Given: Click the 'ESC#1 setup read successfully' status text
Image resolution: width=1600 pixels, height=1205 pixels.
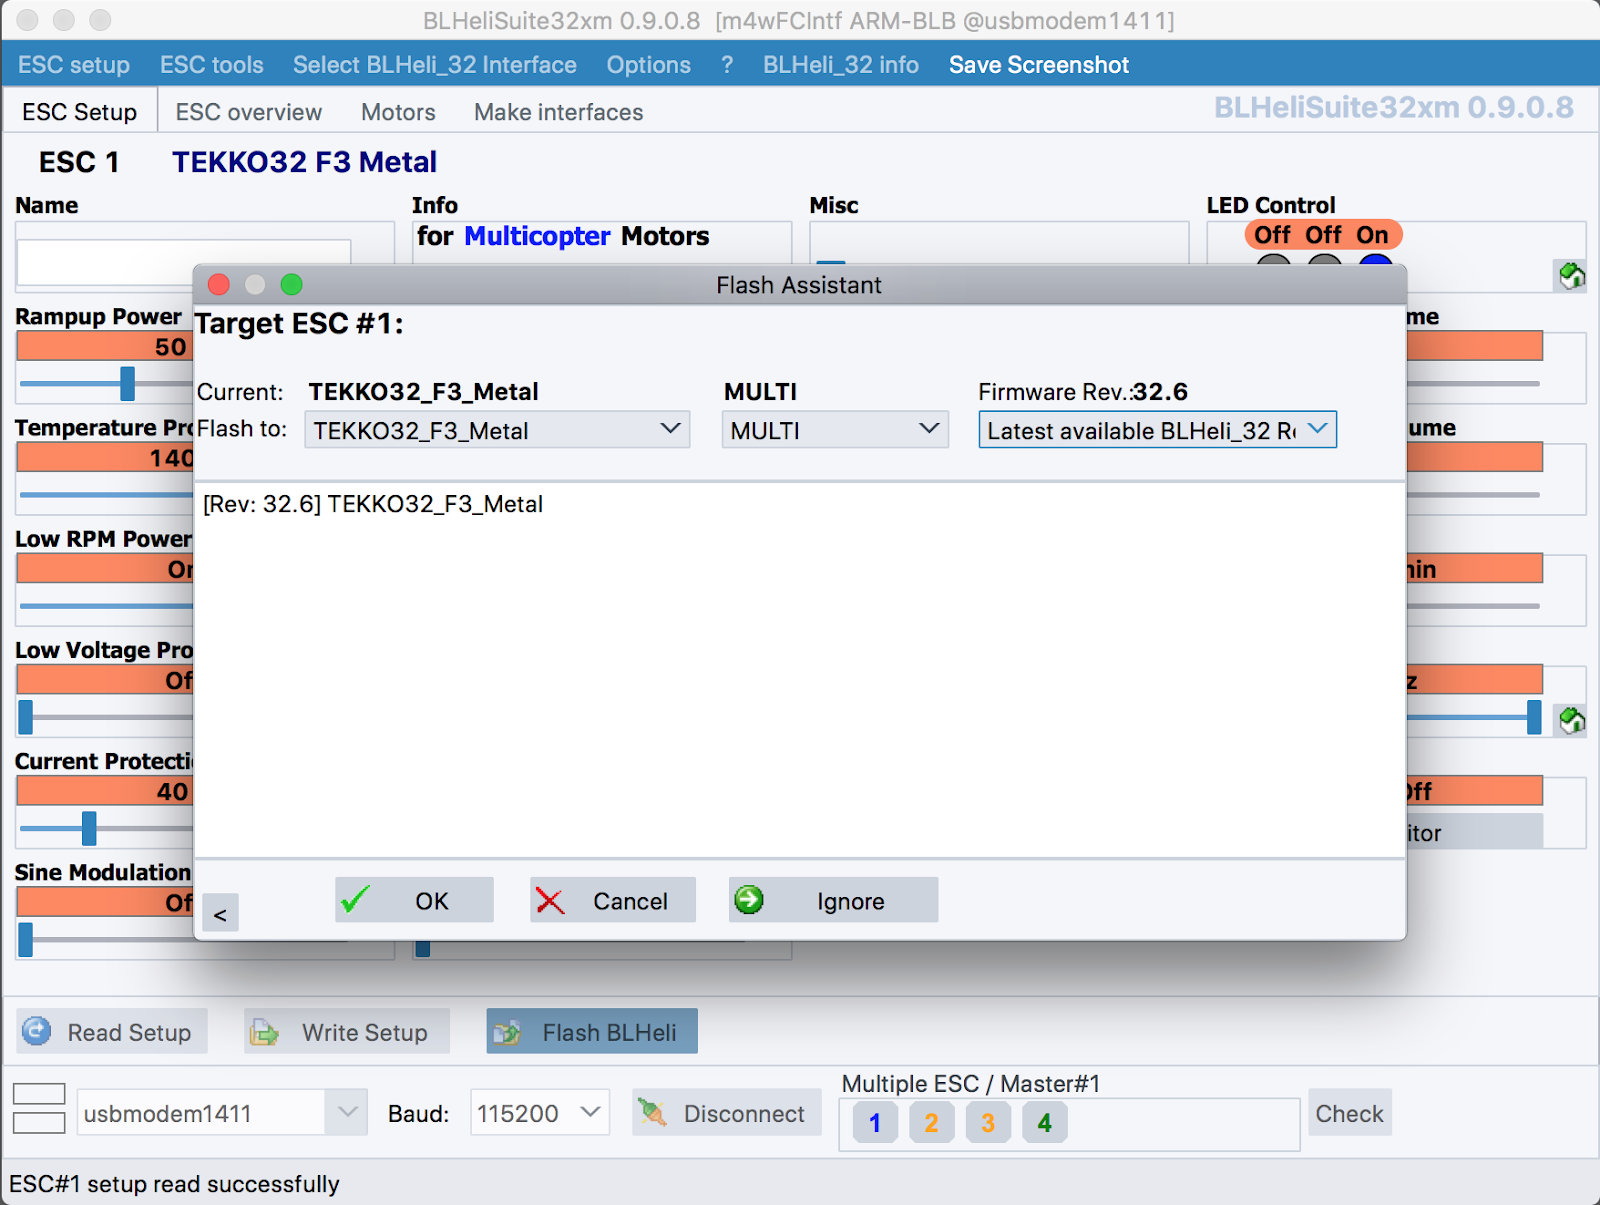Looking at the screenshot, I should point(175,1184).
